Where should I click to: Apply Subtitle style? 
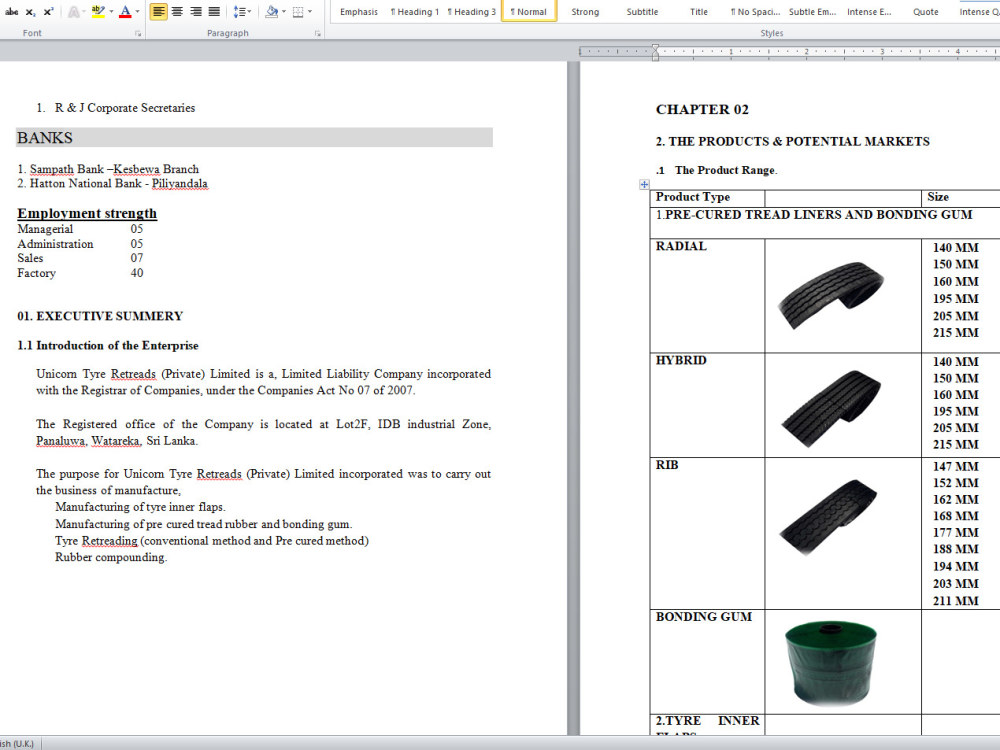coord(642,11)
